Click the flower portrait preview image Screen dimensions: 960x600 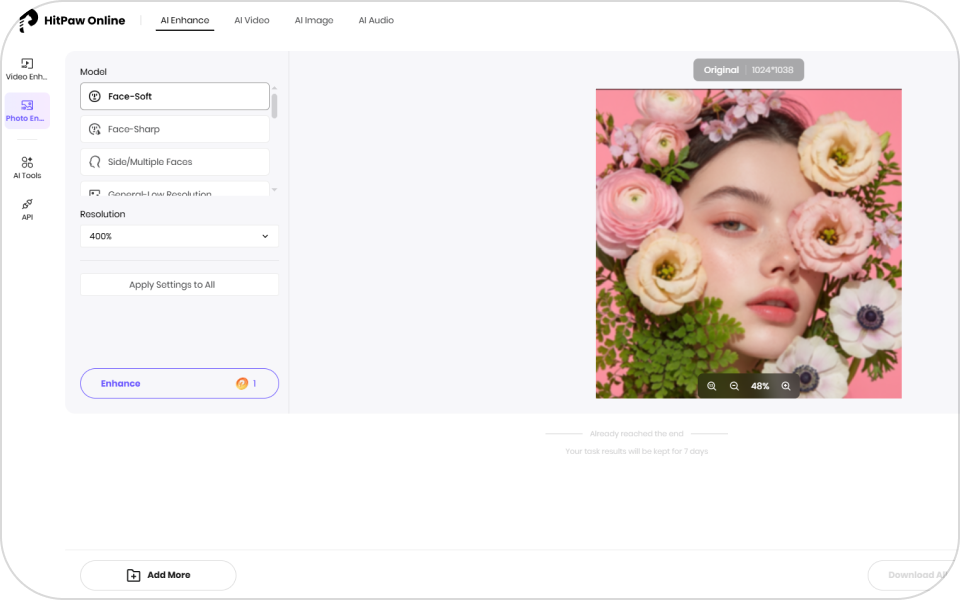click(749, 244)
